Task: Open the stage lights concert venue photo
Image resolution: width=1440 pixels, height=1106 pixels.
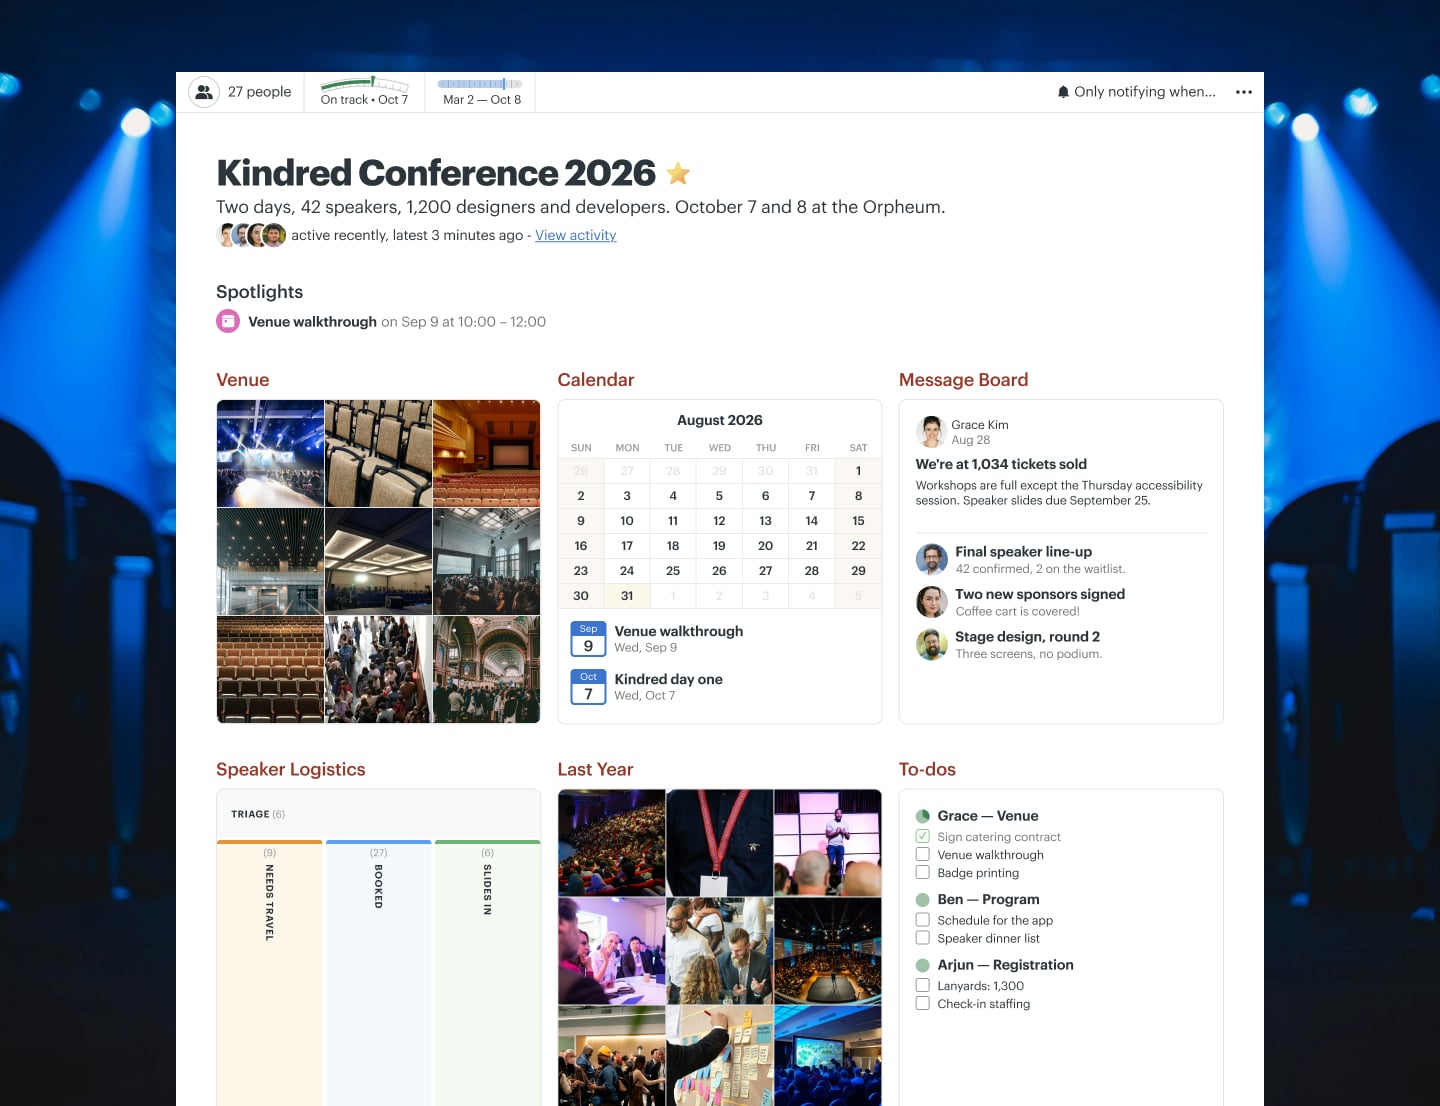Action: (271, 454)
